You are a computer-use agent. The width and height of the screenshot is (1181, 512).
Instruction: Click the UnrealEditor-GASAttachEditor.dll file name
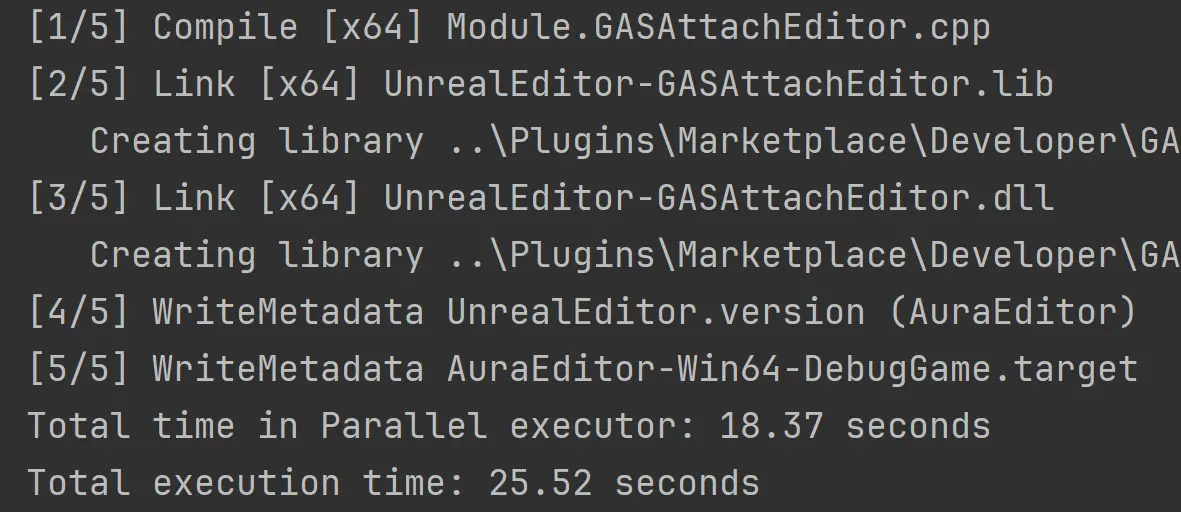point(718,198)
